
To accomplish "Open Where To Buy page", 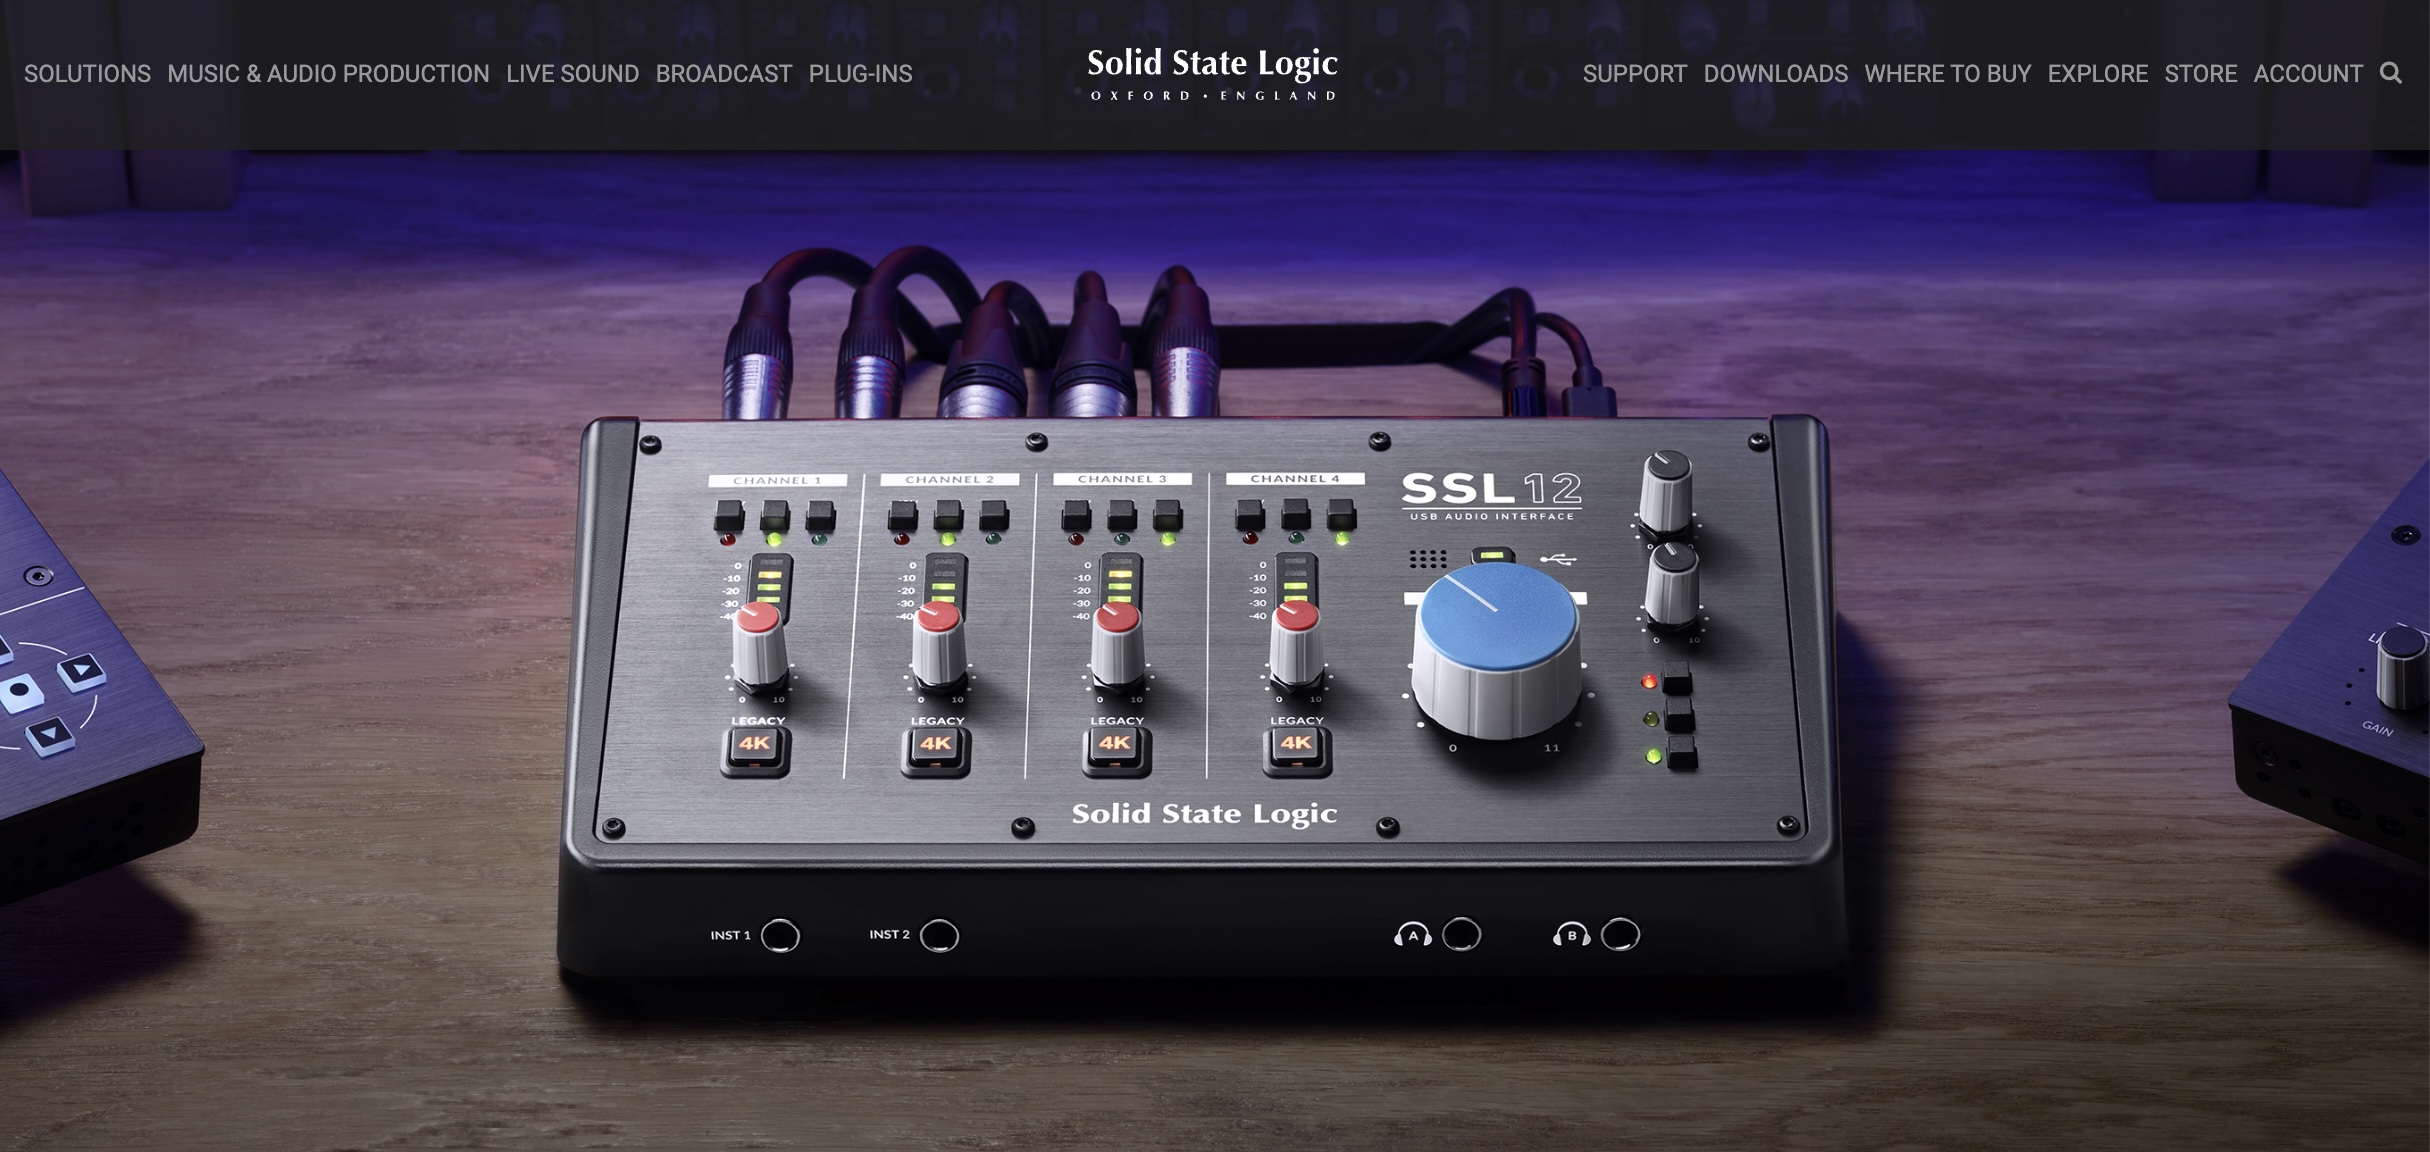I will 1948,74.
